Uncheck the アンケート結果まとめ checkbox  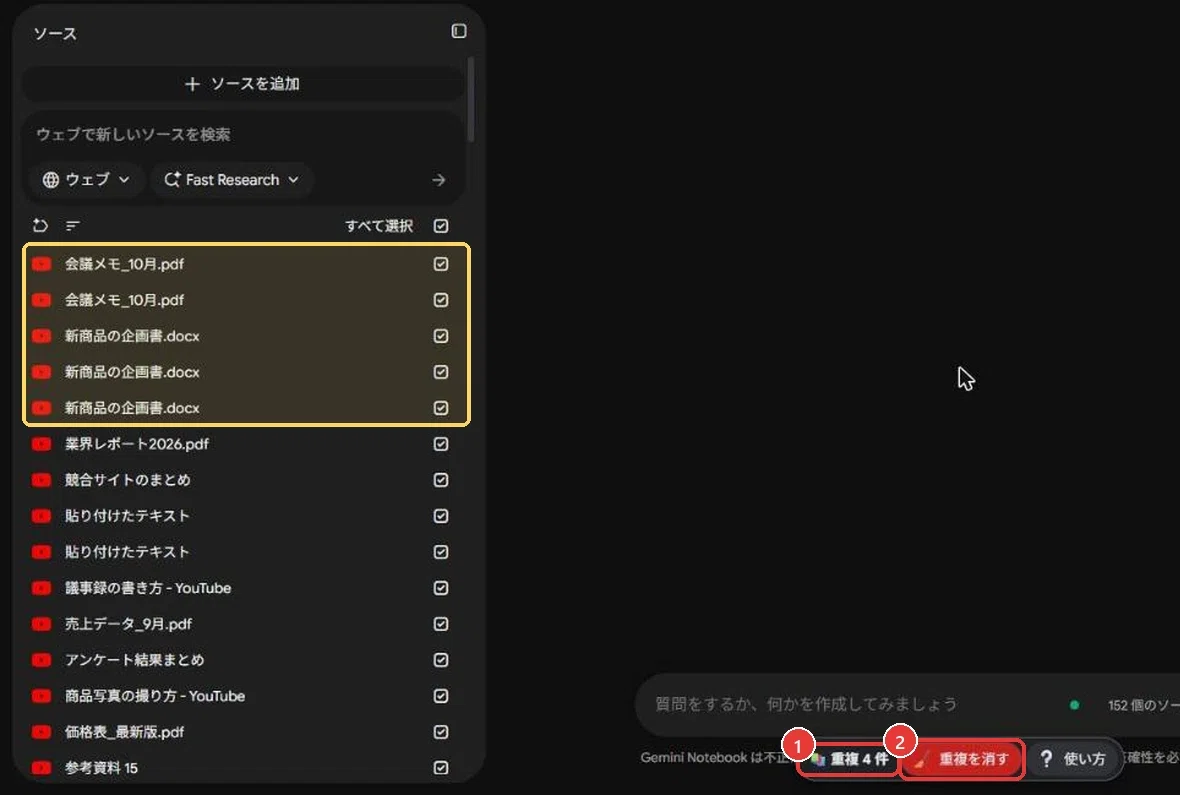coord(441,660)
